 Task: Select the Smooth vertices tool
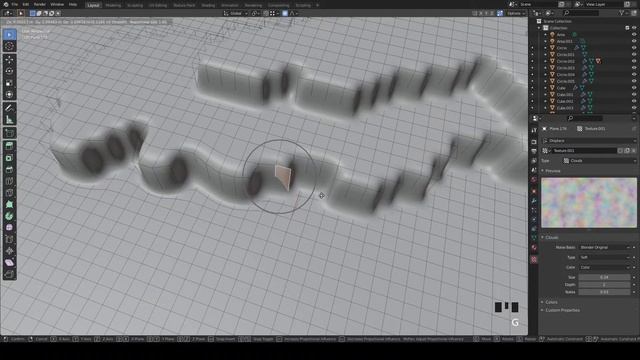pyautogui.click(x=9, y=227)
